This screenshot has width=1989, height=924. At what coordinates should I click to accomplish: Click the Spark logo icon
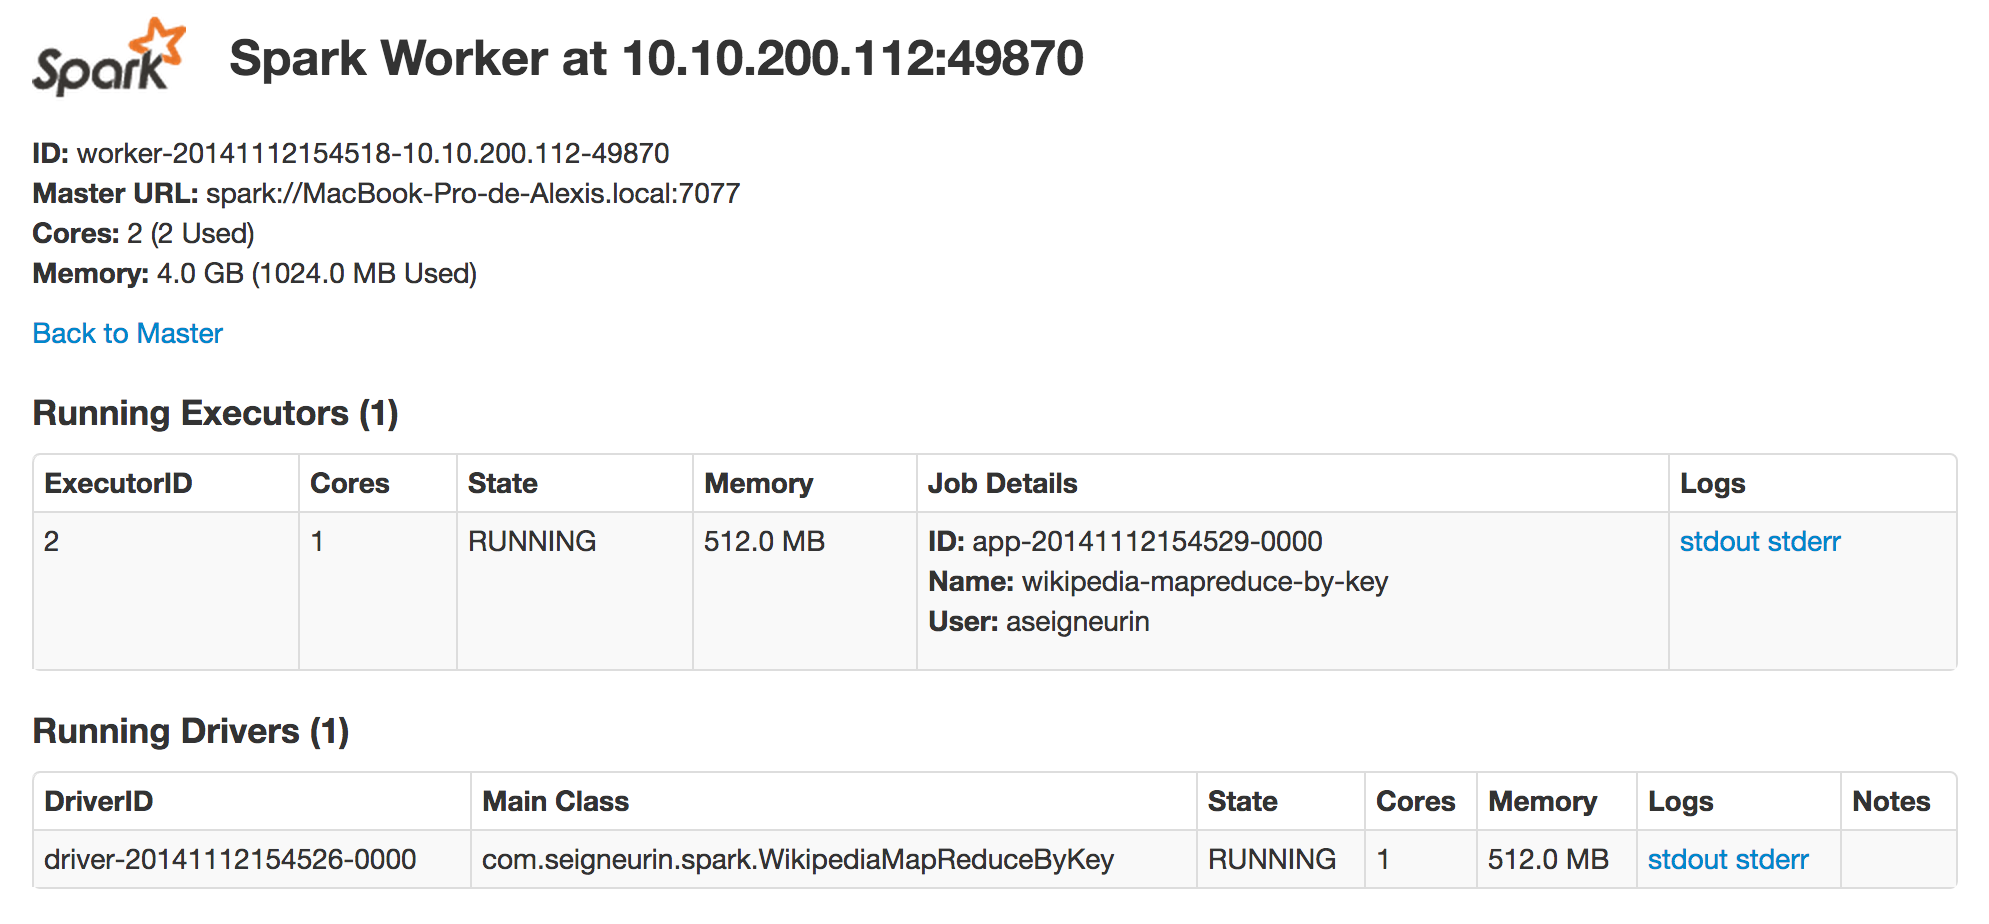pos(108,58)
